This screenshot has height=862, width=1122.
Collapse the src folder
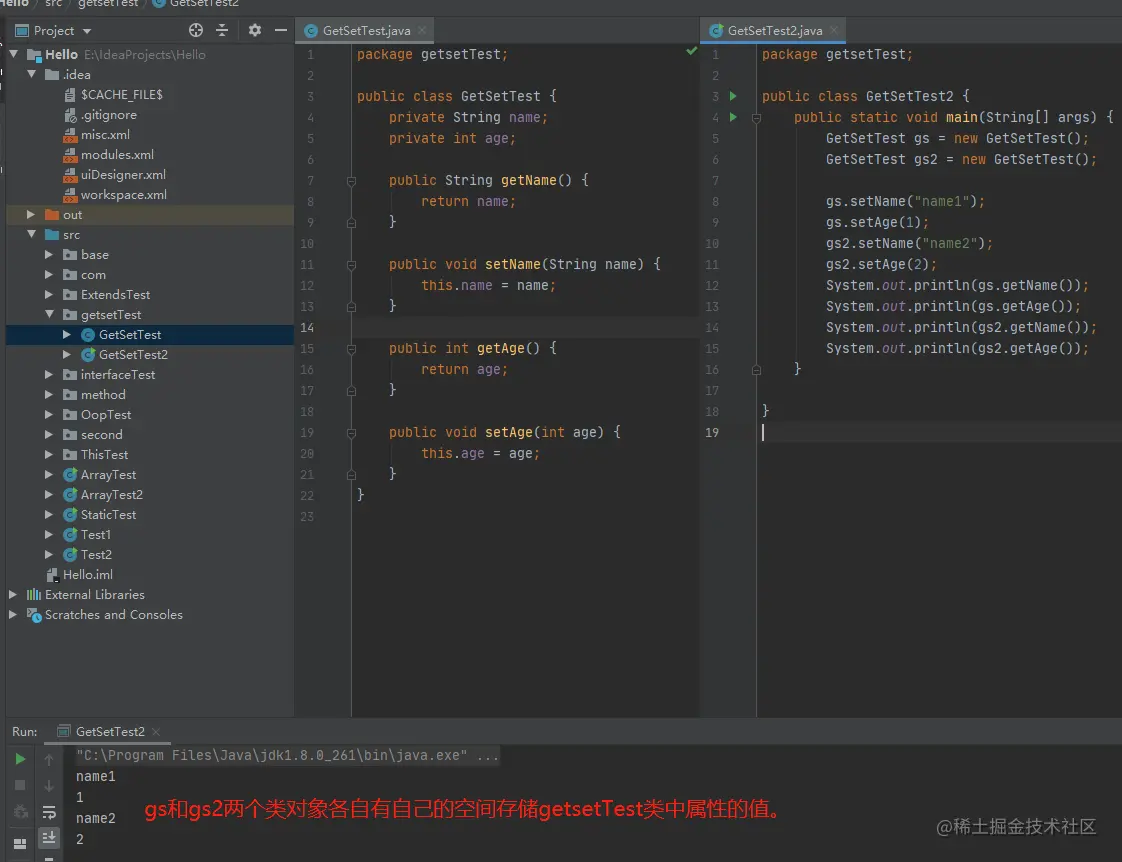tap(31, 234)
